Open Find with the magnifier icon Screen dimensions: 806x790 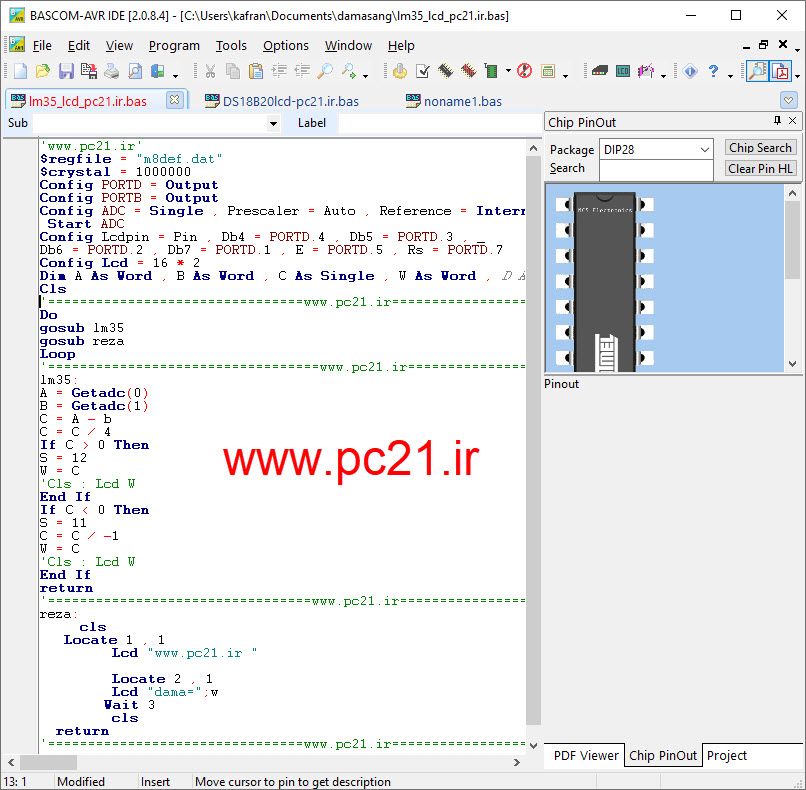(x=325, y=71)
